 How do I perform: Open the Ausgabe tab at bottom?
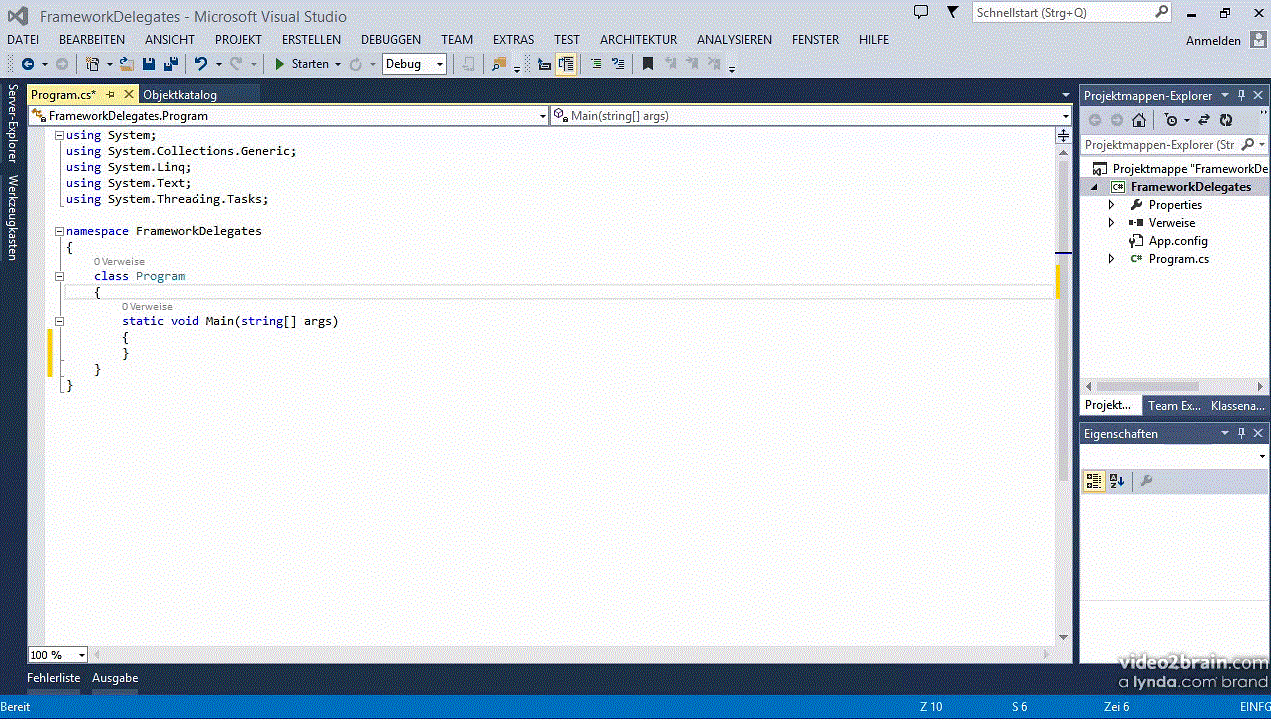[115, 678]
